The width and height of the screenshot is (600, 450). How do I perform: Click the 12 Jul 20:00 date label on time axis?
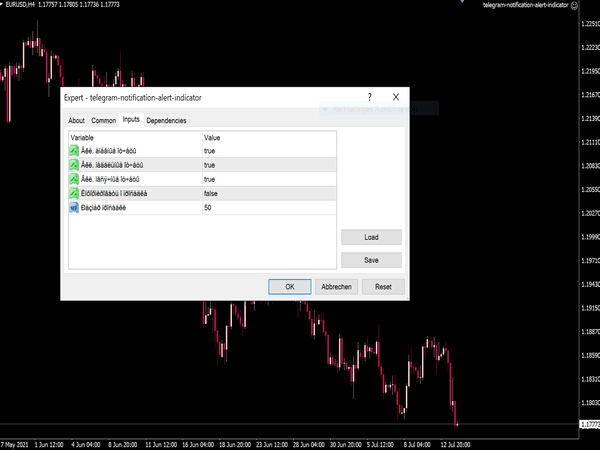[x=455, y=445]
